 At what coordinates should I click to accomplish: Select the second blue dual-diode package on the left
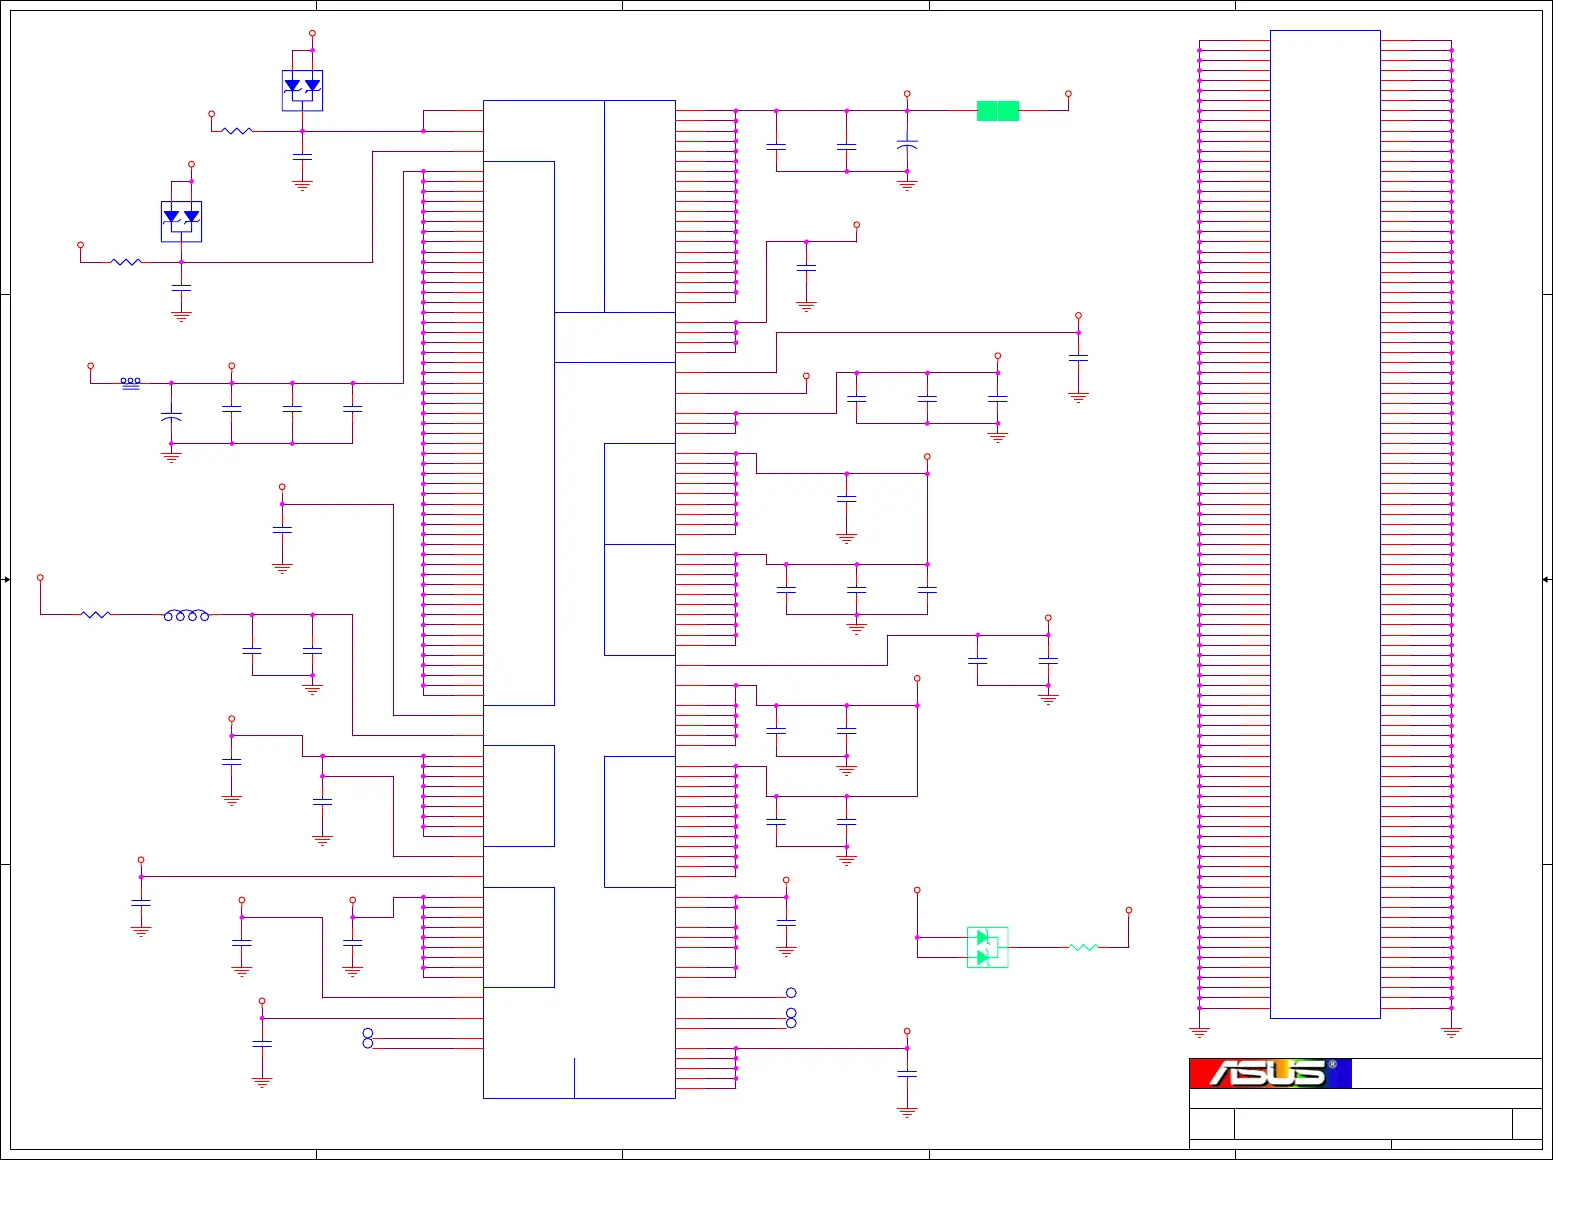pos(181,222)
